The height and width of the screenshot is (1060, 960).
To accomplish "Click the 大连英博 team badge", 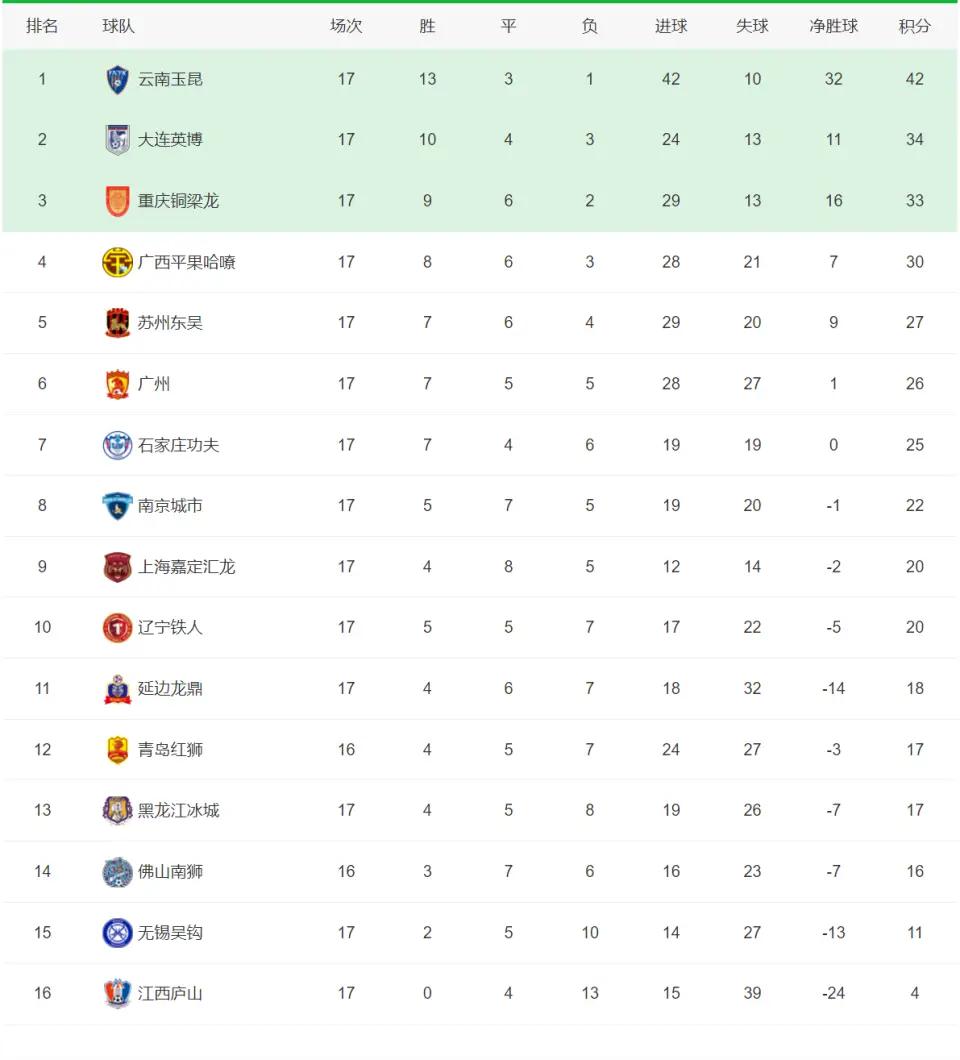I will 118,139.
